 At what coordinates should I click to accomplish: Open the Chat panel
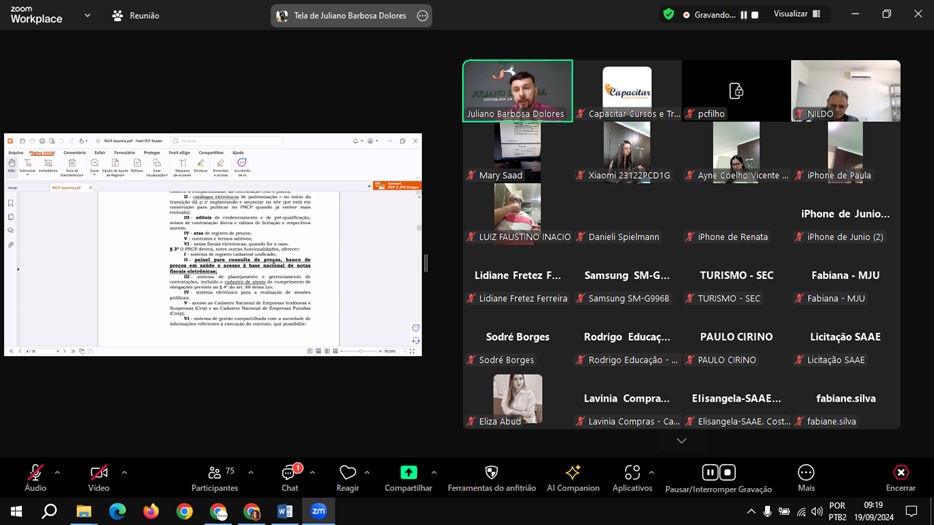pos(289,473)
